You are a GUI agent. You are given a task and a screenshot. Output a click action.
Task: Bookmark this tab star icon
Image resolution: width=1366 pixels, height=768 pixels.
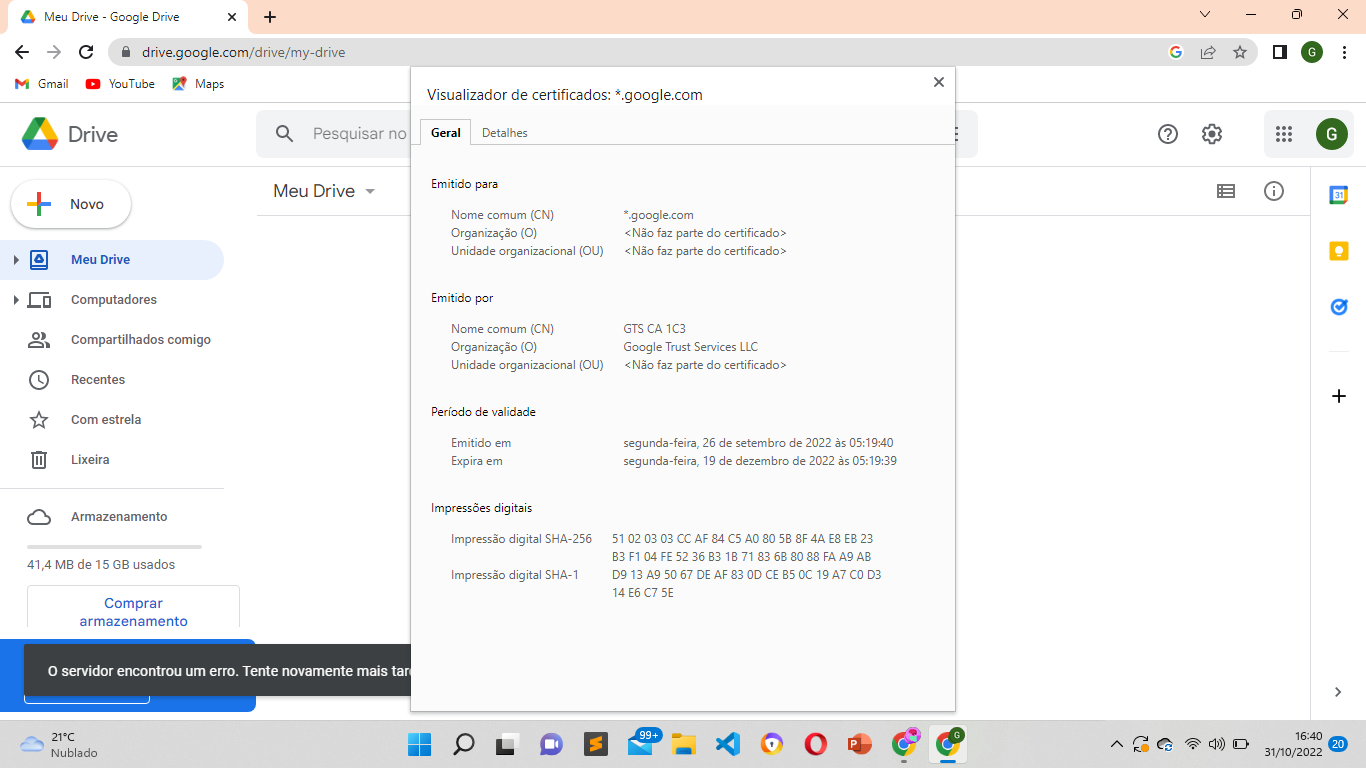point(1240,52)
